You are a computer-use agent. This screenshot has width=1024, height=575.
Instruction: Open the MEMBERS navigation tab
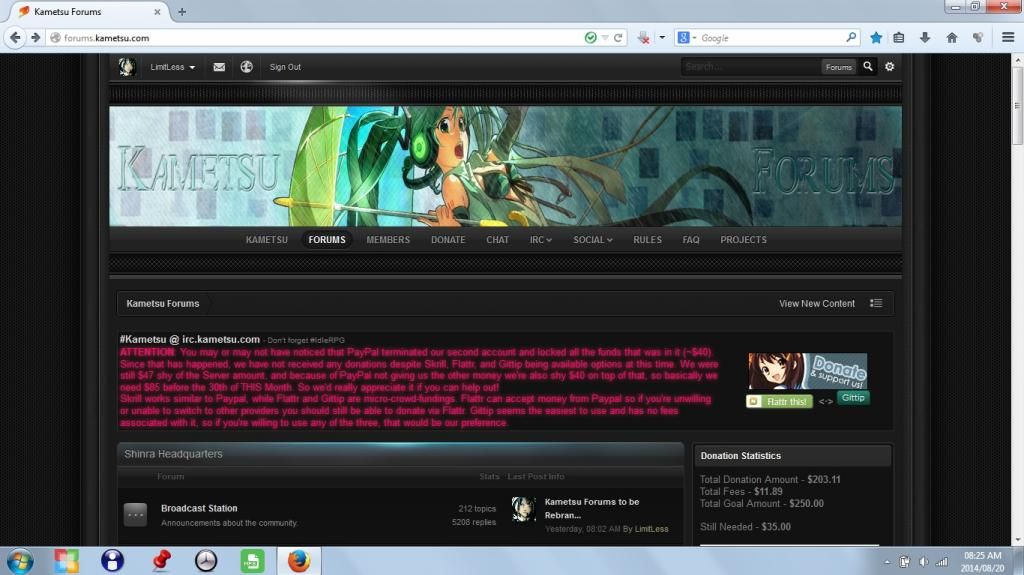point(388,240)
